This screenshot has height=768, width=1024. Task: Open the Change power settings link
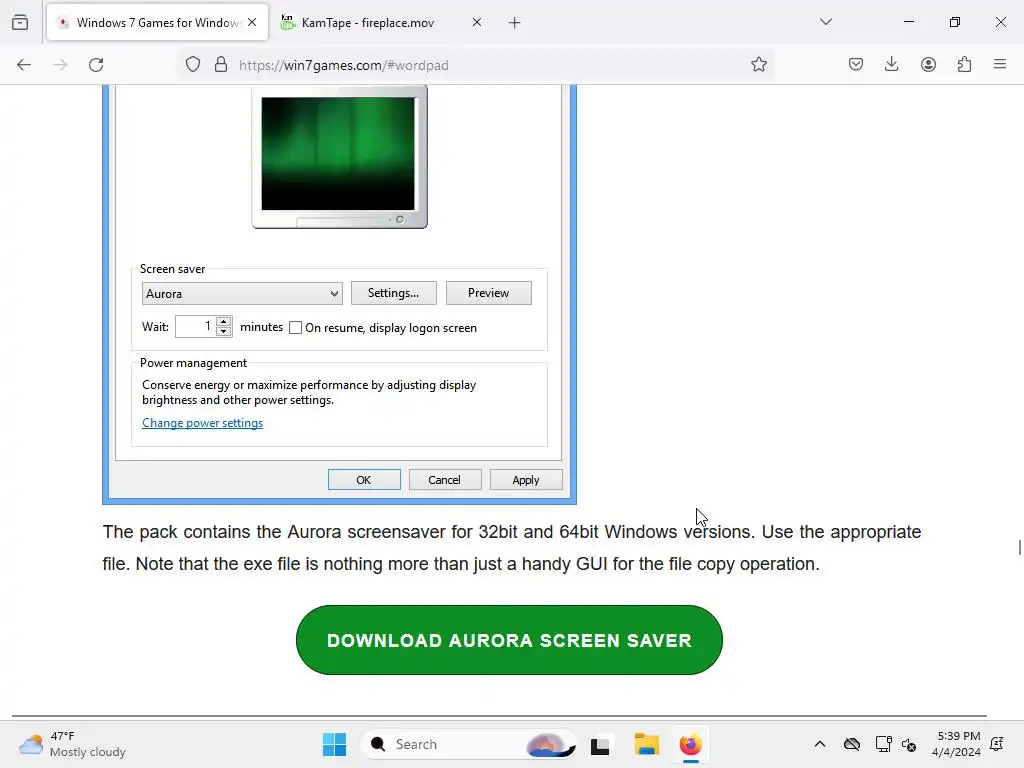[x=202, y=423]
